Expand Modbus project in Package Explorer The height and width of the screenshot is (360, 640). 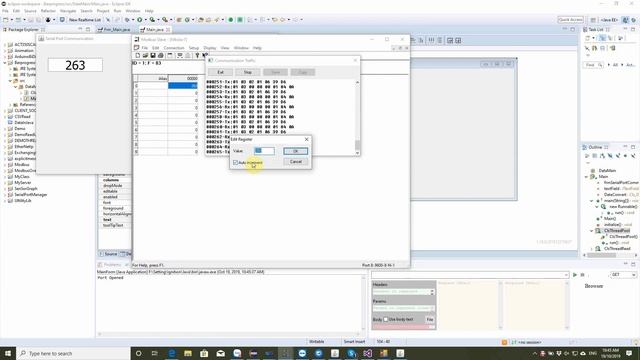click(5, 164)
